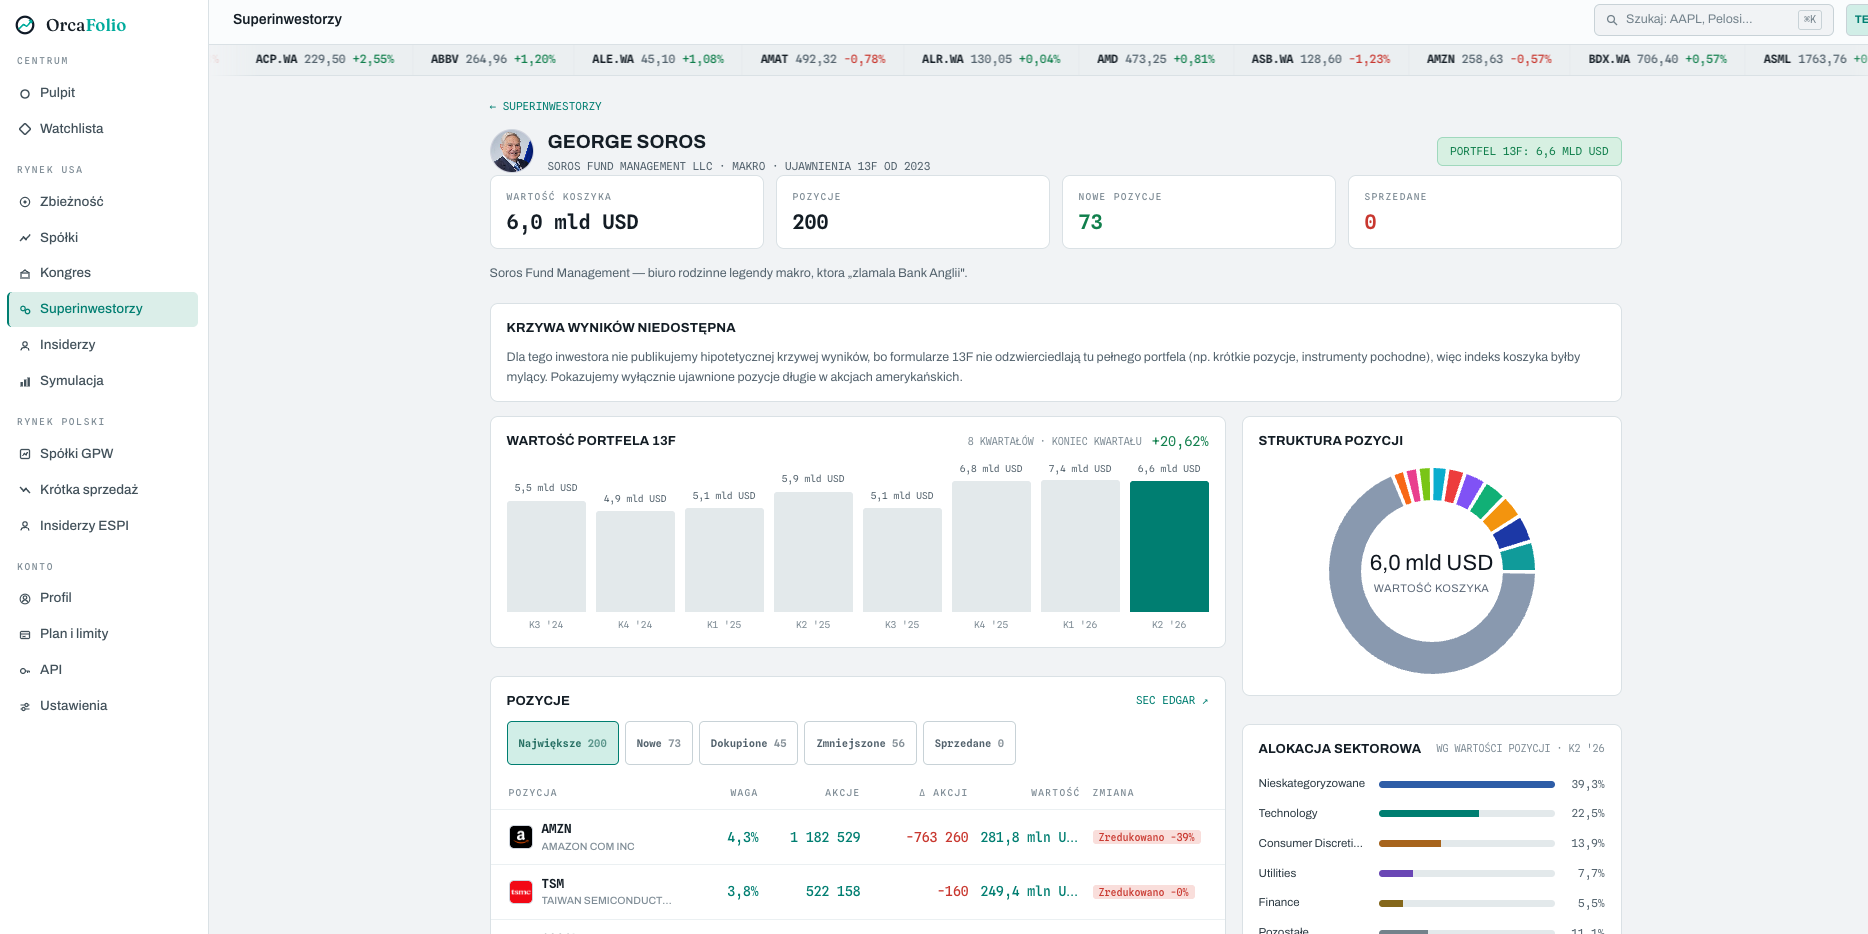1868x934 pixels.
Task: Click the Spółki GPW chart icon
Action: (x=25, y=454)
